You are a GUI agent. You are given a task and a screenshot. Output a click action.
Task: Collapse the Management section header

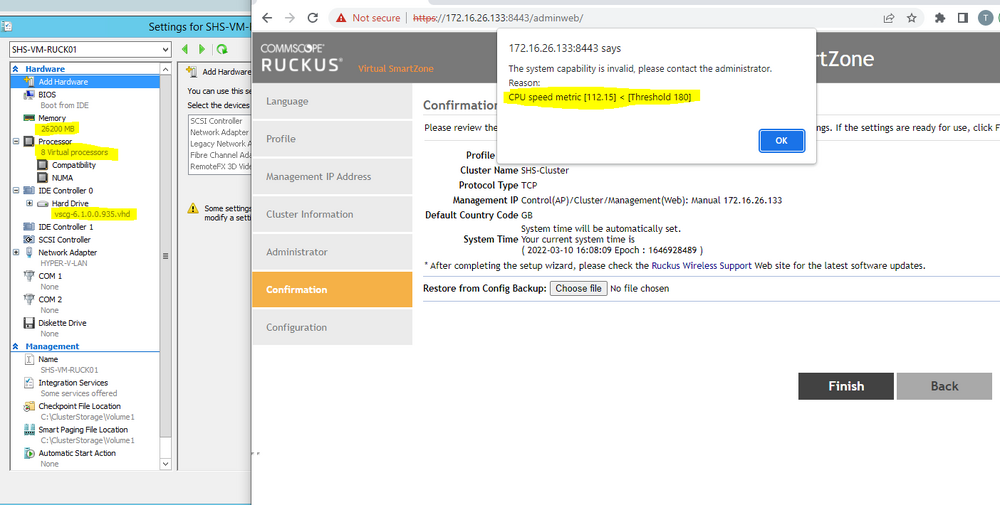(x=15, y=347)
